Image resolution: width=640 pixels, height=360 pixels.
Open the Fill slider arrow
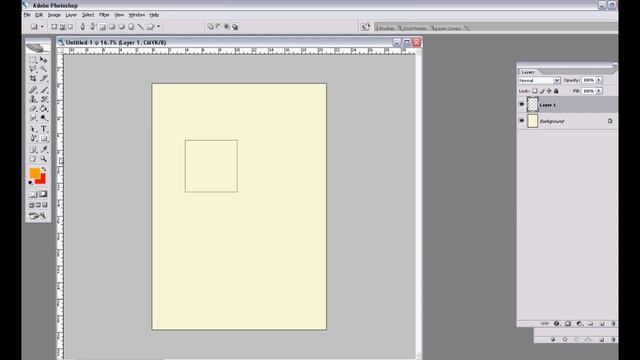(x=599, y=91)
